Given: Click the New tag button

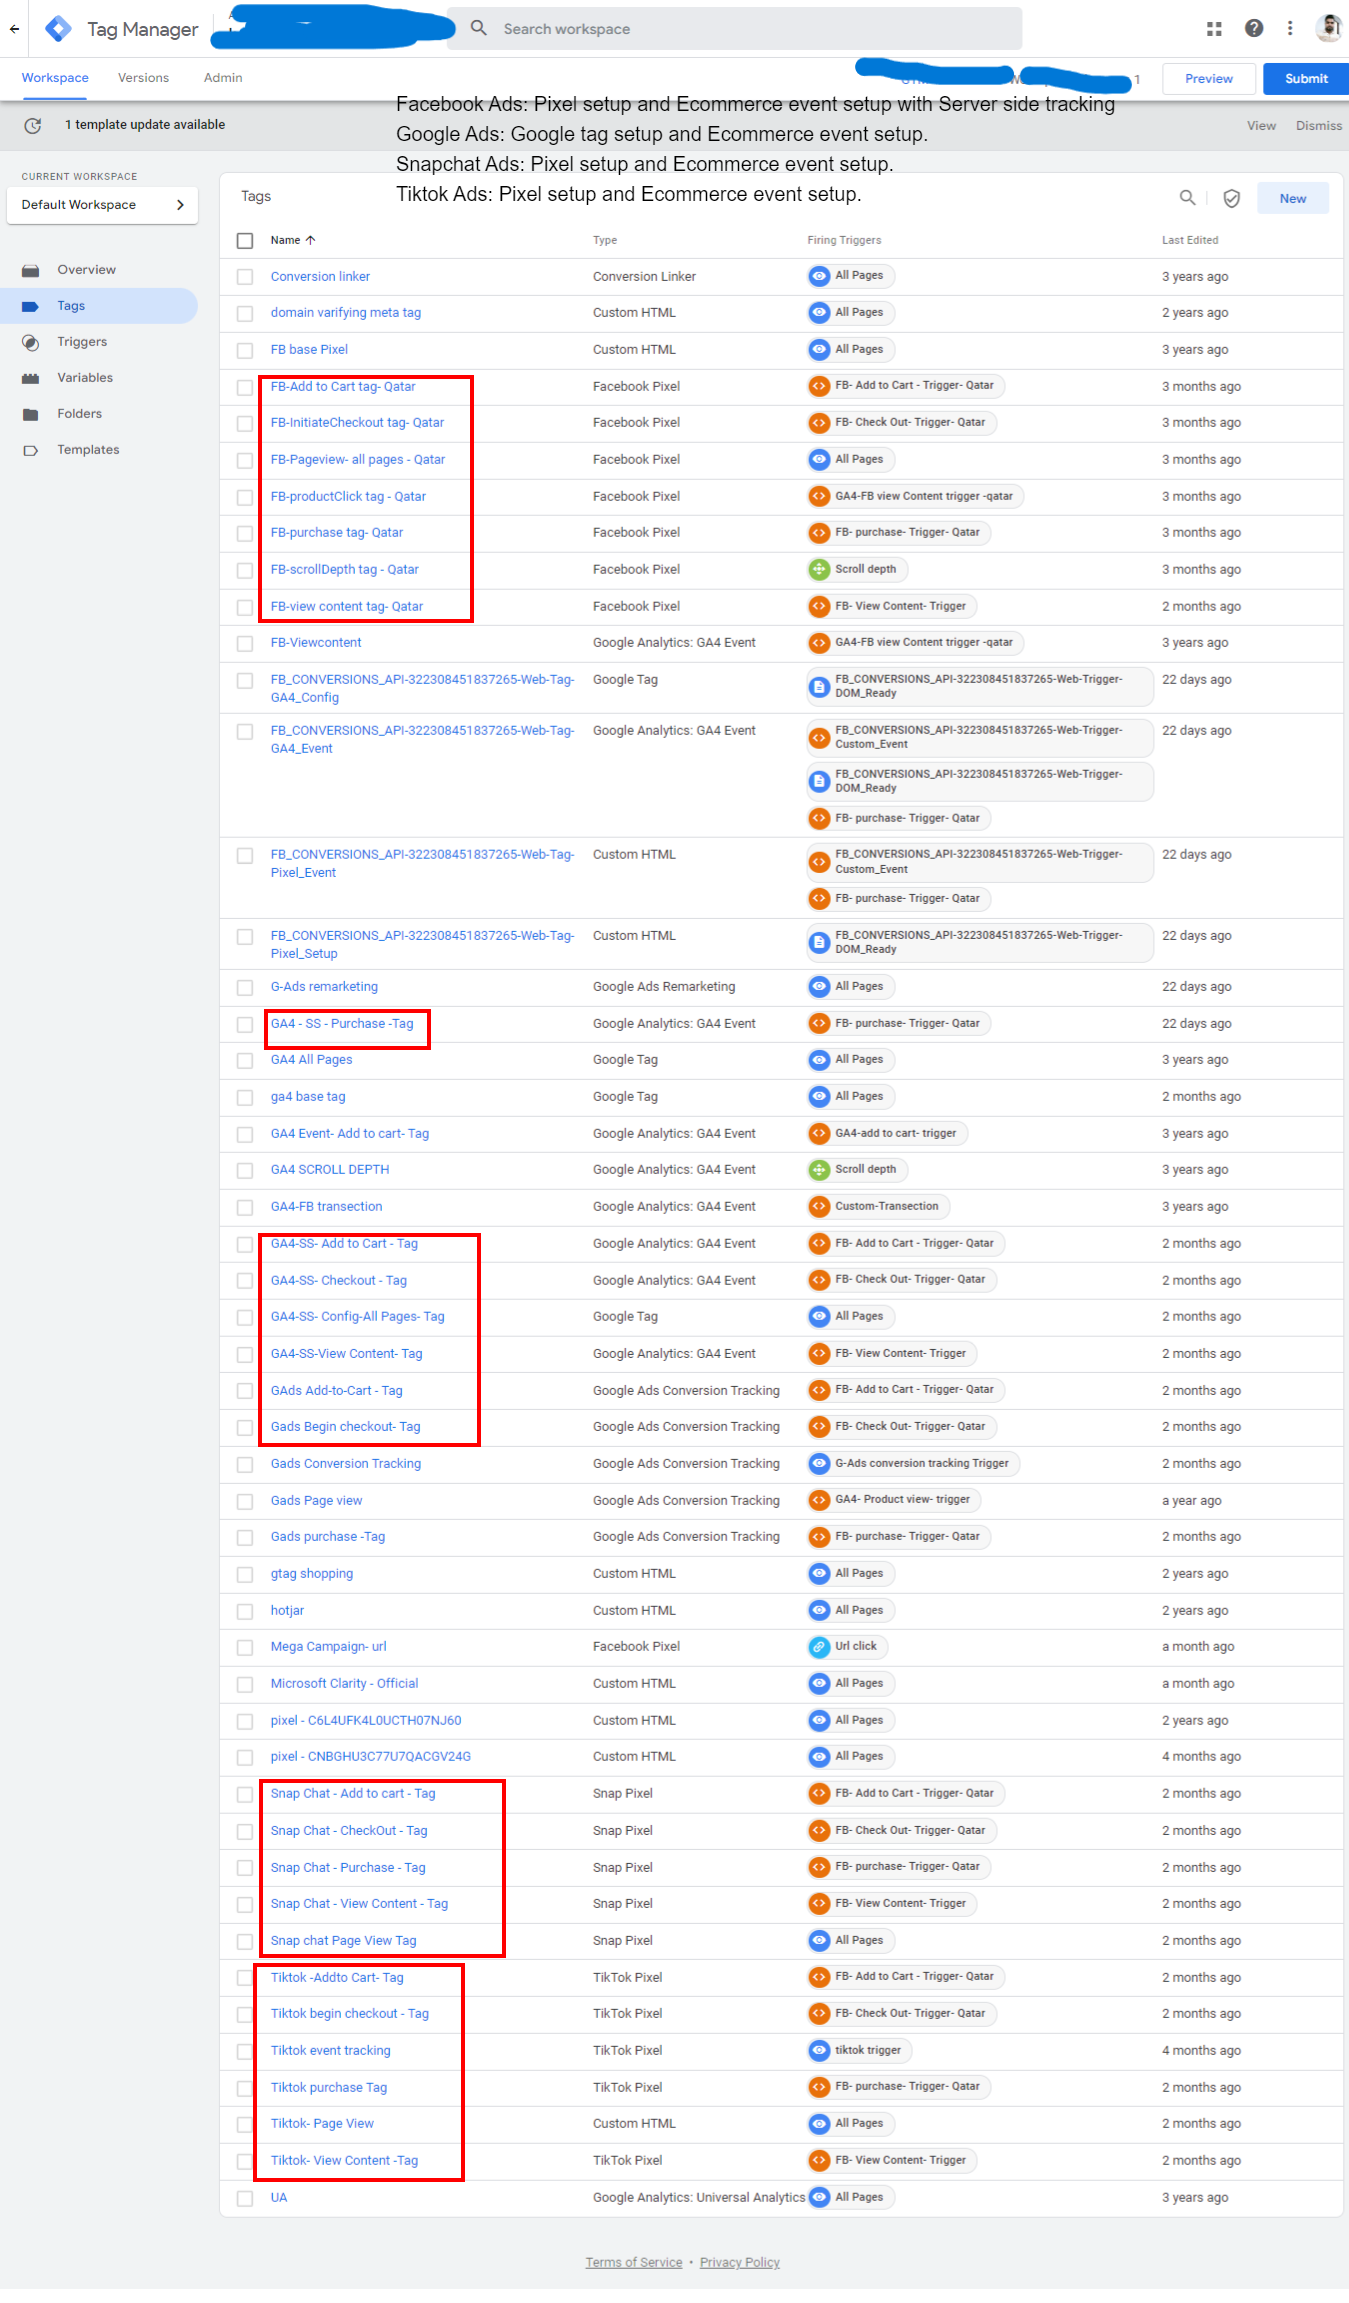Looking at the screenshot, I should pyautogui.click(x=1292, y=198).
